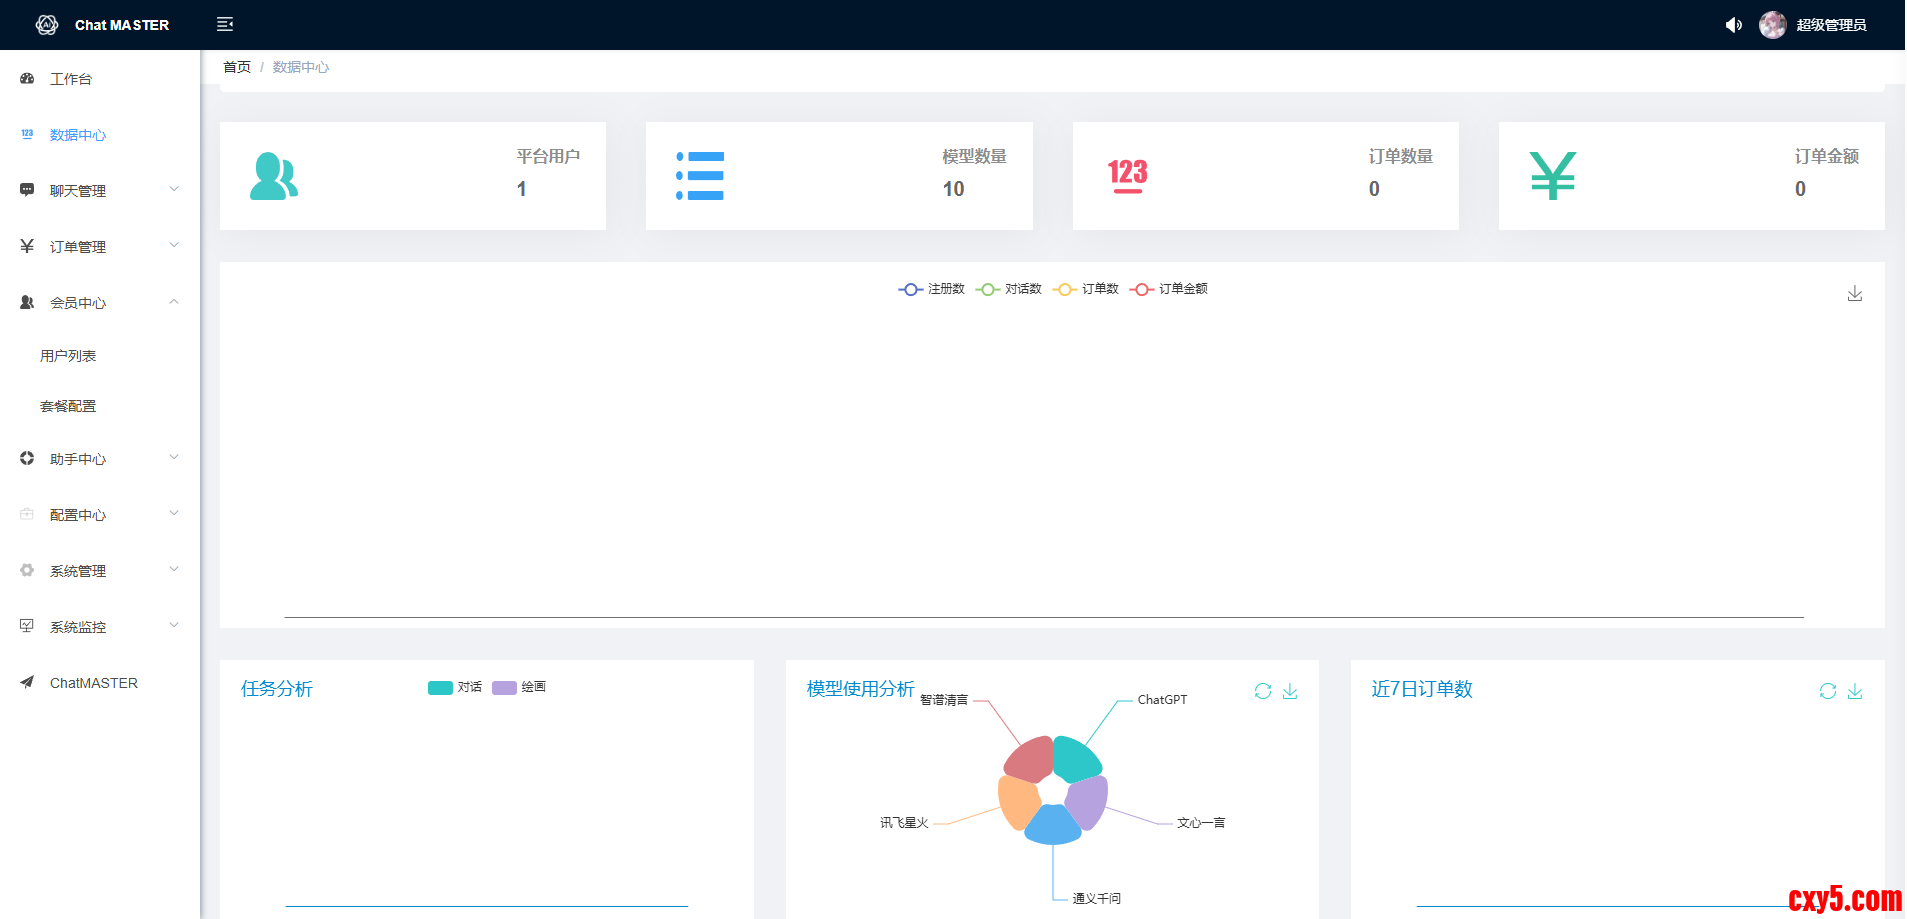Toggle the 订单金额 legend series
Screen dimensions: 1907x919
pos(1168,289)
